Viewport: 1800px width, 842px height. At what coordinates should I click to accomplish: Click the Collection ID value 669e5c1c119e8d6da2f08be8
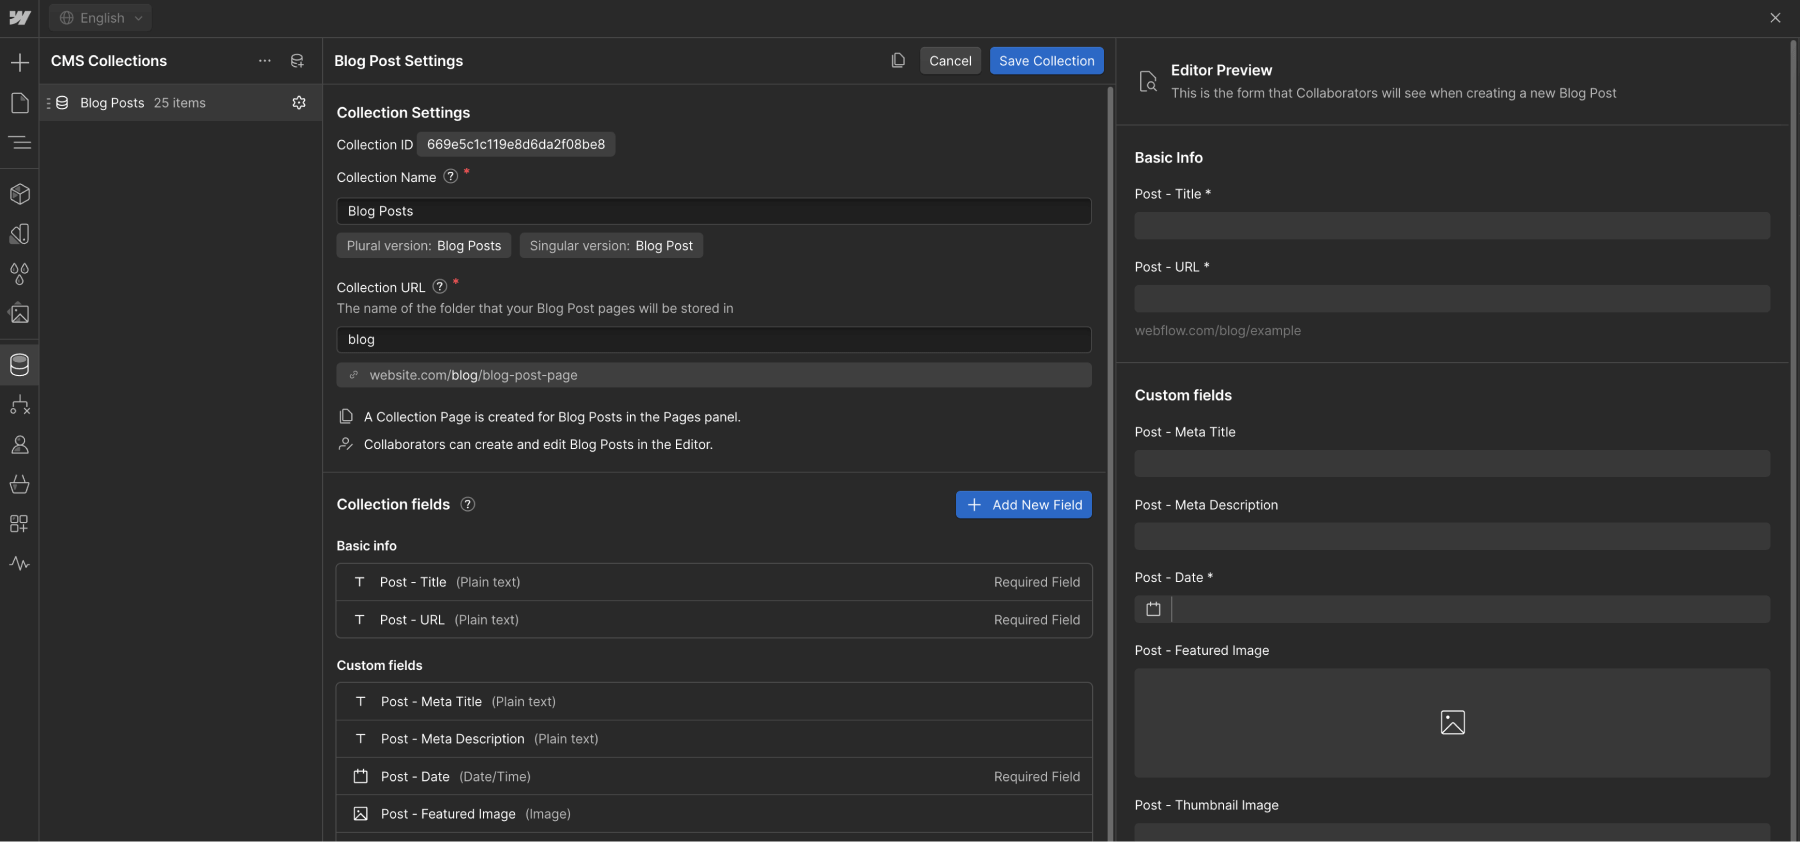pyautogui.click(x=516, y=144)
